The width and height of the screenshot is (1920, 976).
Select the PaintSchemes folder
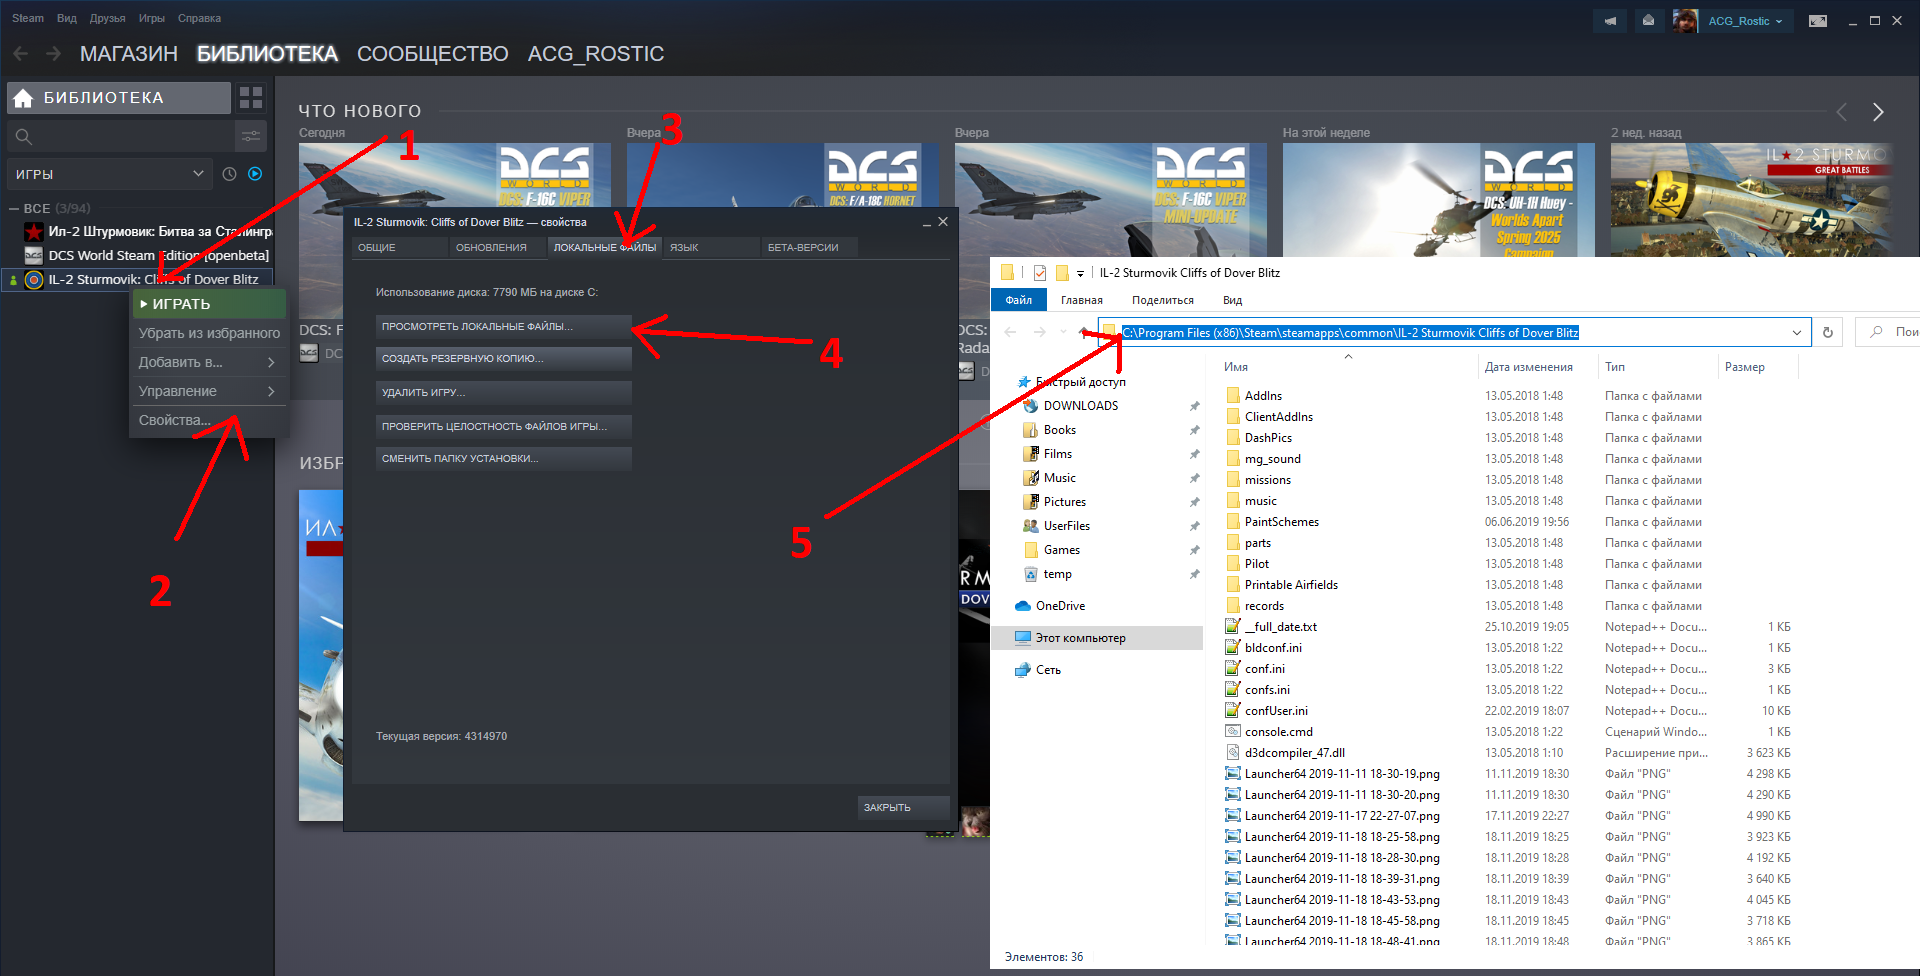1282,522
